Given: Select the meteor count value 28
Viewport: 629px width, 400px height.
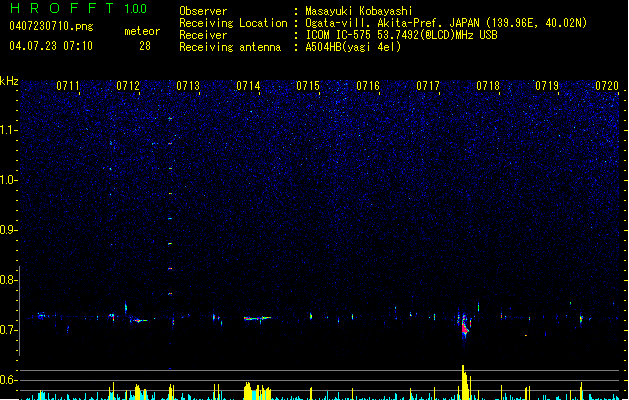Looking at the screenshot, I should click(145, 46).
